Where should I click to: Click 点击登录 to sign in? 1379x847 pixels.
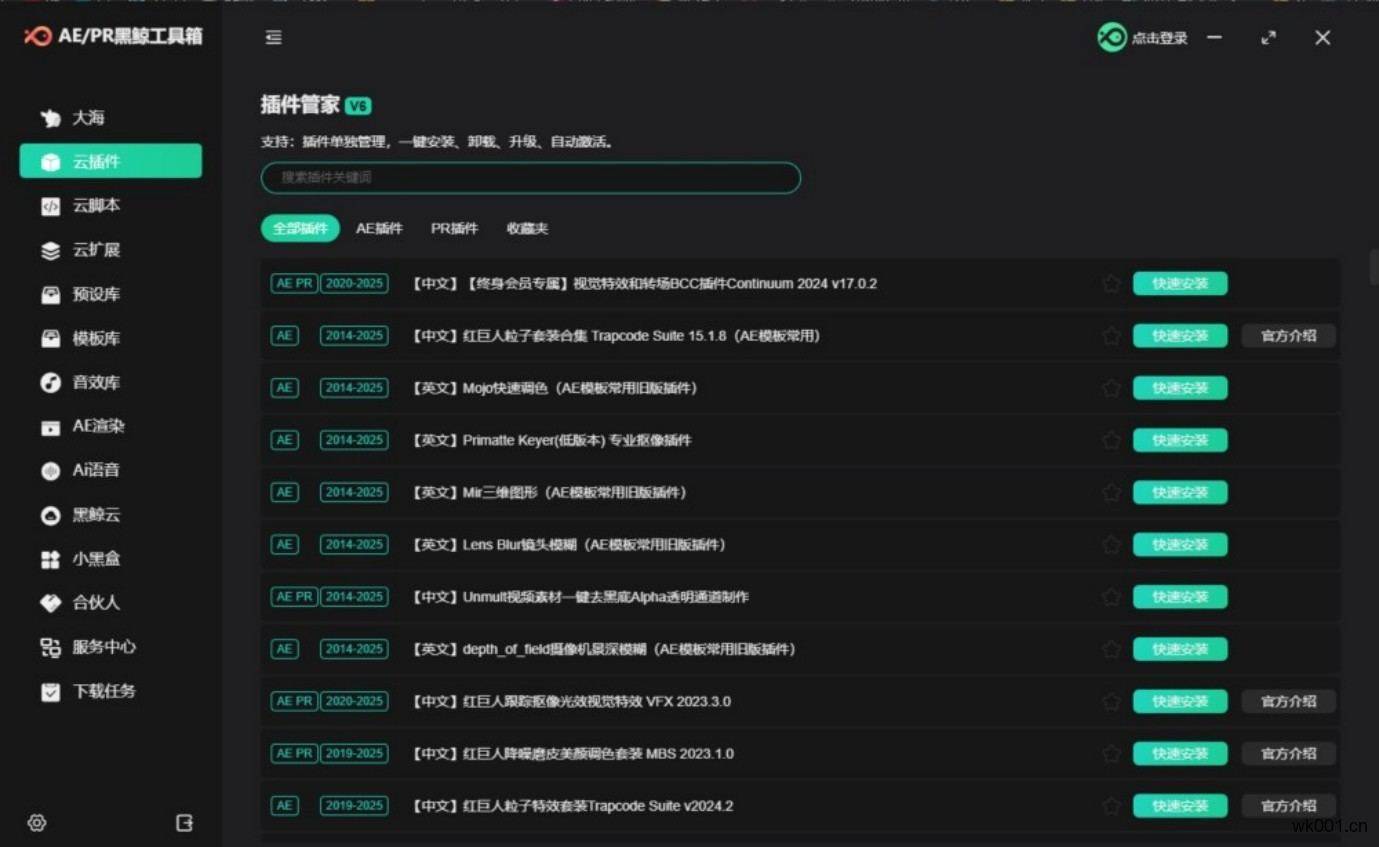tap(1144, 38)
